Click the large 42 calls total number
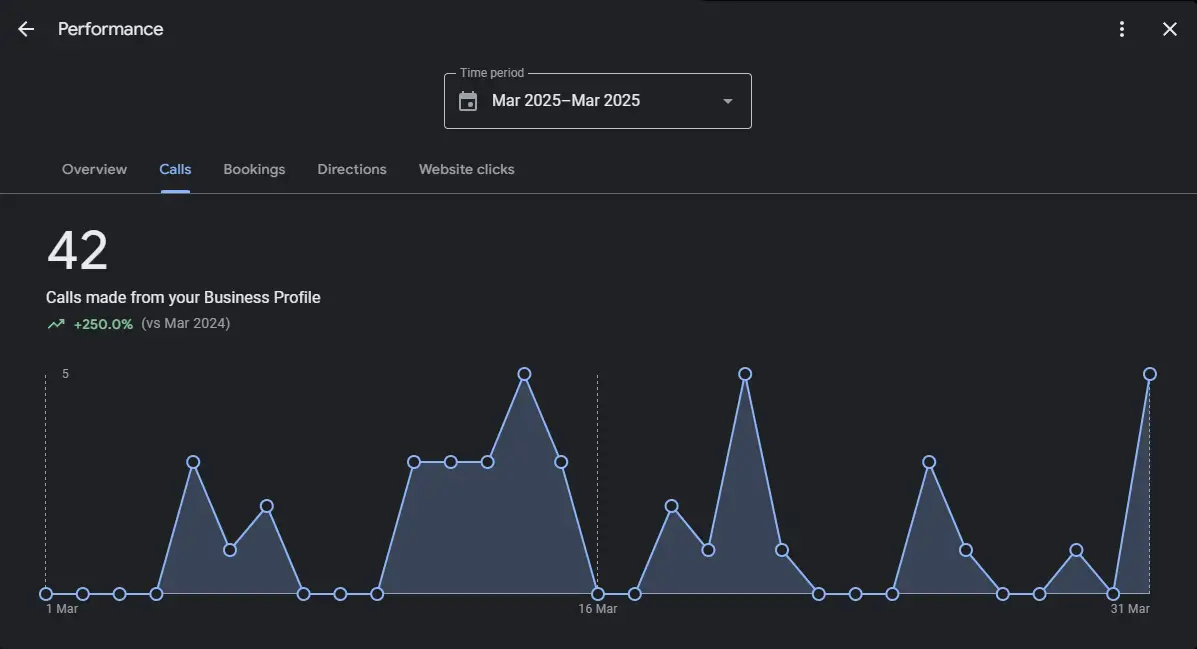This screenshot has height=649, width=1197. 77,251
